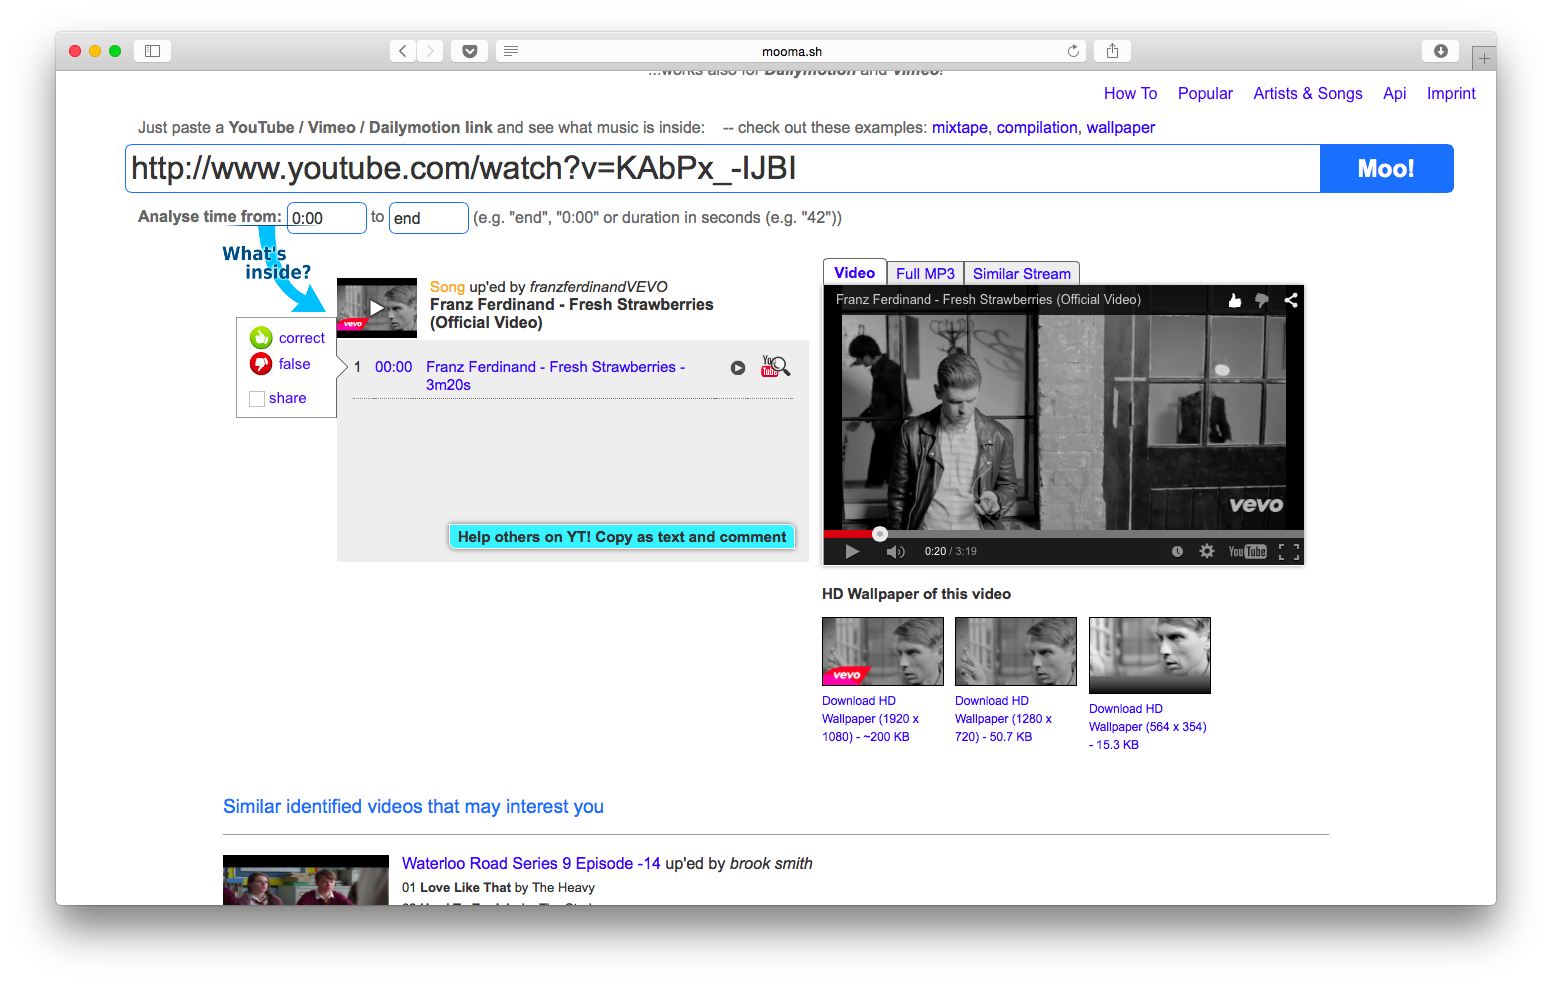This screenshot has height=985, width=1552.
Task: Open the Popular link in navigation
Action: 1205,93
